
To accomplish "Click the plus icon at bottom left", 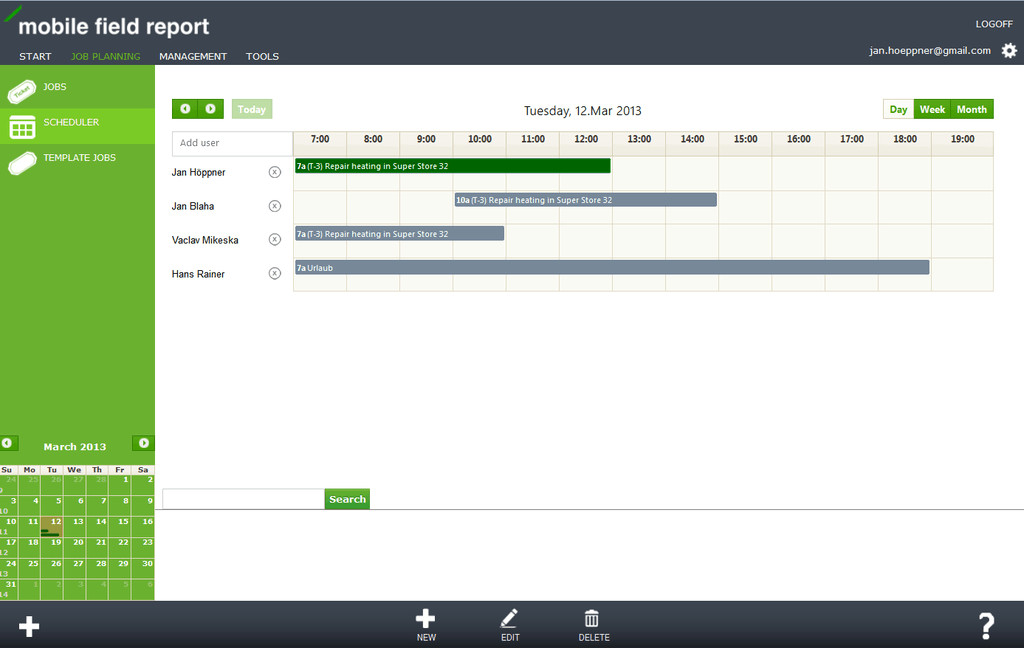I will pyautogui.click(x=28, y=626).
